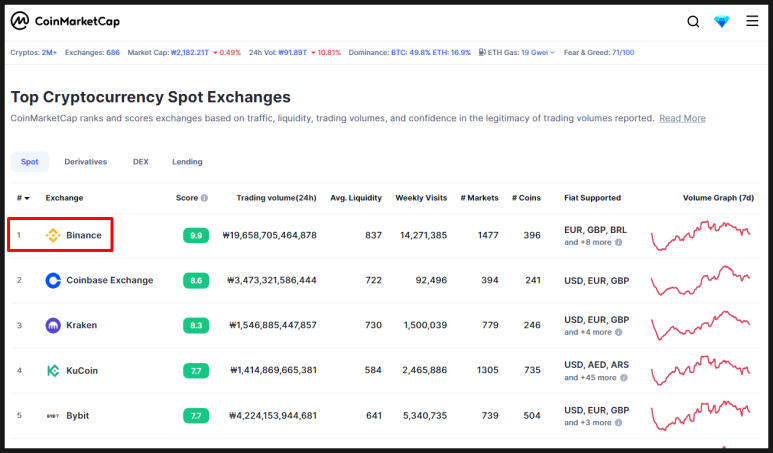Click the Exchange column header
This screenshot has height=453, width=773.
click(x=64, y=198)
